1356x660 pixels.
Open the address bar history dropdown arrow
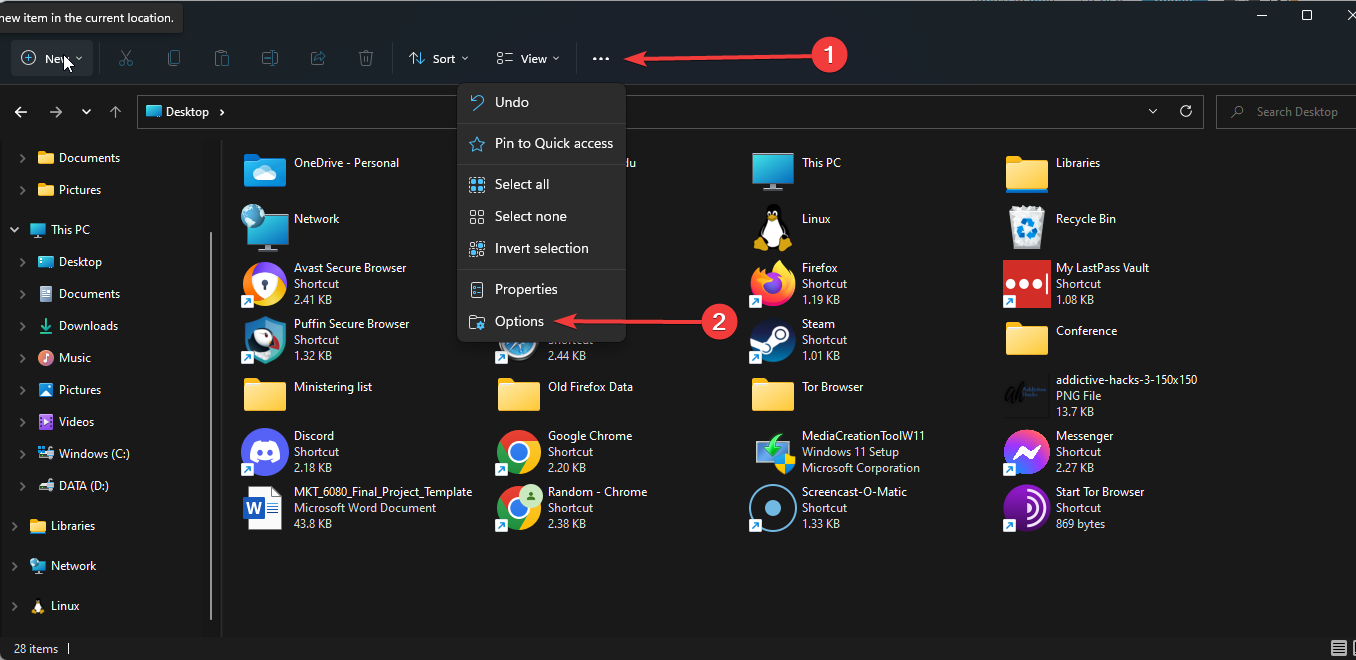(x=1153, y=112)
